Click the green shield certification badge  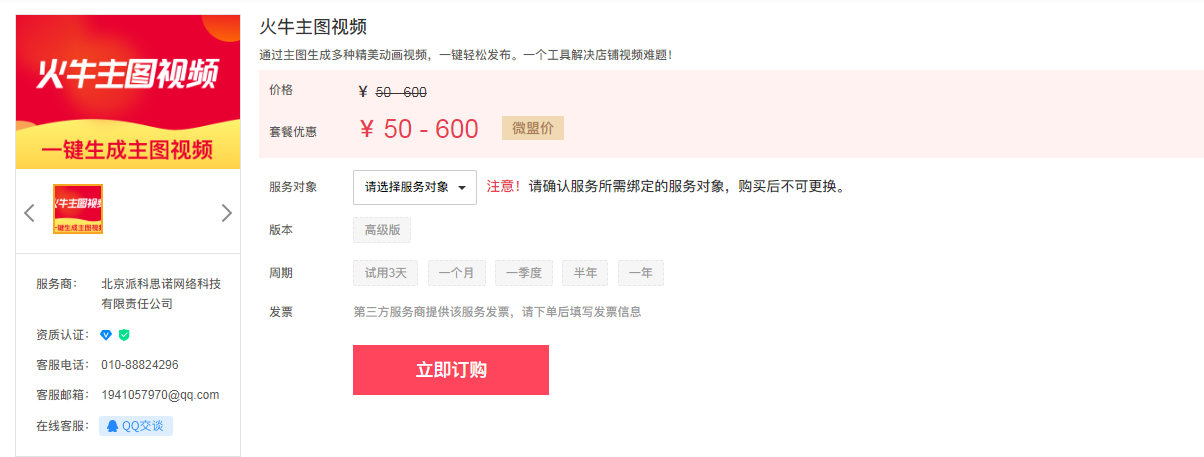coord(124,335)
